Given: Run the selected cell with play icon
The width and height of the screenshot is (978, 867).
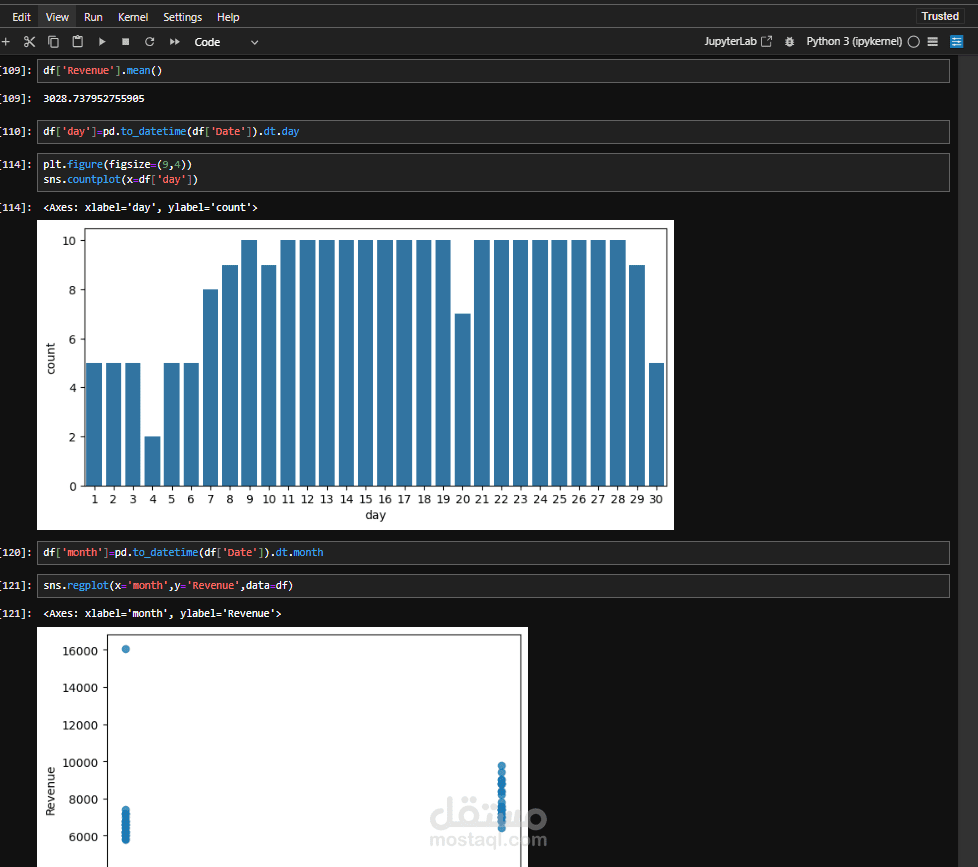Looking at the screenshot, I should [102, 42].
